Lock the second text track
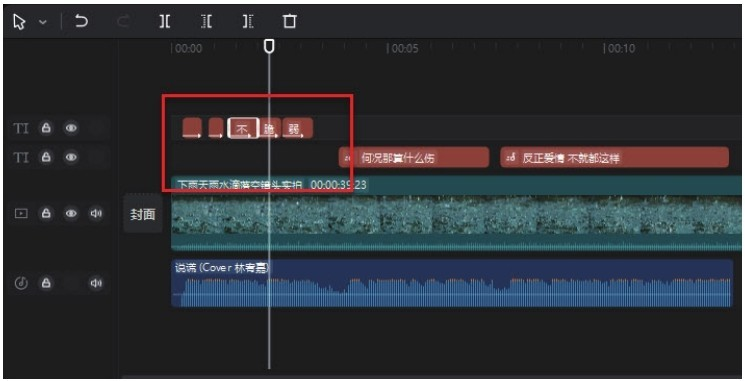 click(x=46, y=157)
